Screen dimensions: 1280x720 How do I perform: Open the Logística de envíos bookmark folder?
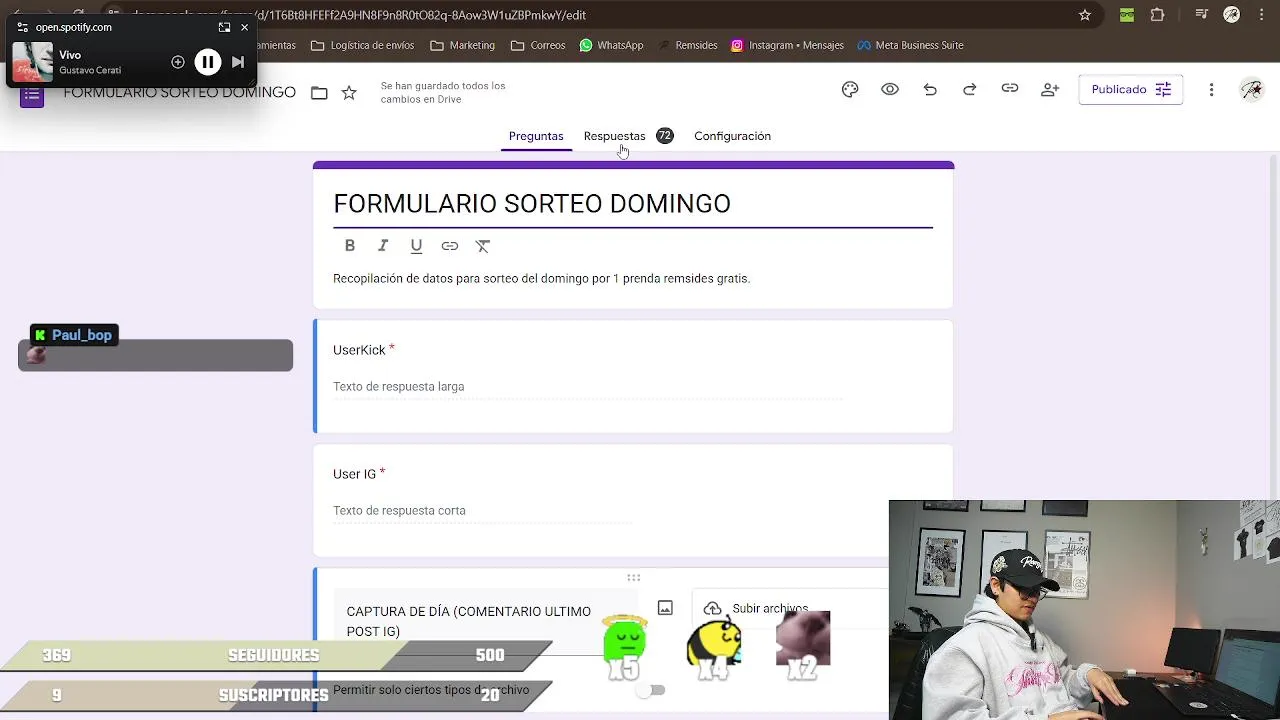[x=362, y=45]
